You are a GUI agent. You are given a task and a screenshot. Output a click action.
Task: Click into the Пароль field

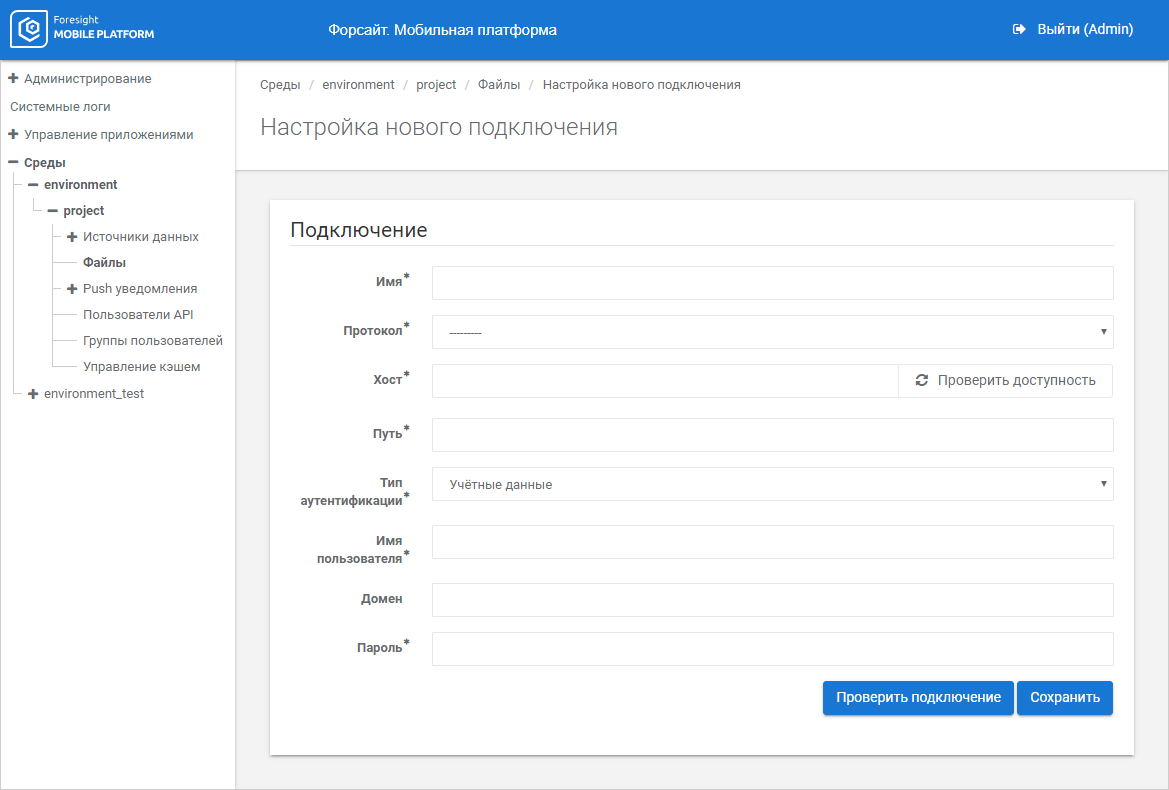point(772,649)
